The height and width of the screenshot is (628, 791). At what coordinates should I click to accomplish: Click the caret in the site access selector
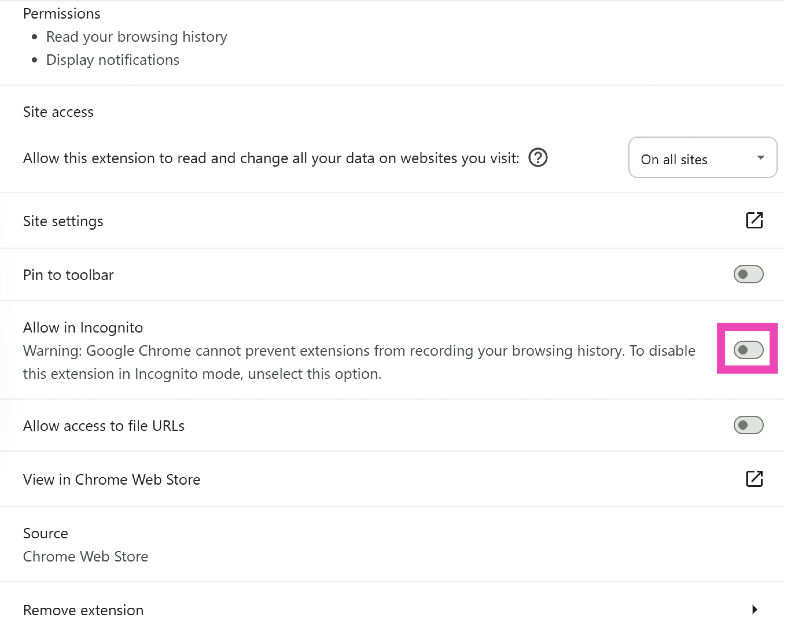(760, 158)
